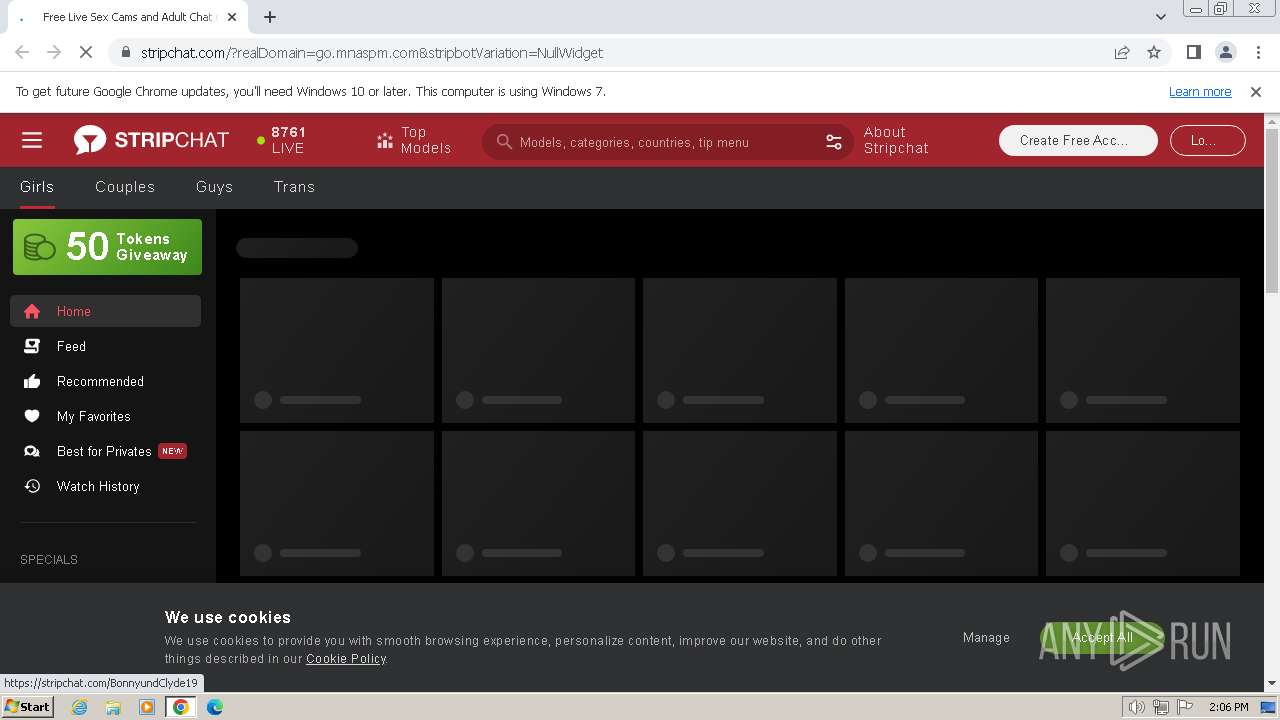Screen dimensions: 1280x720
Task: Open Chrome three-dot menu
Action: [1258, 52]
